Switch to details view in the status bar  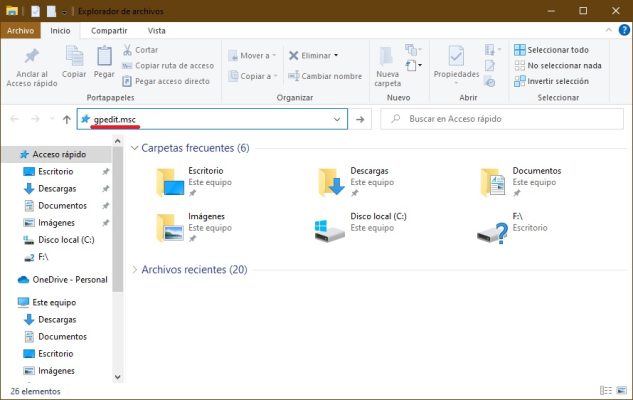tap(606, 390)
